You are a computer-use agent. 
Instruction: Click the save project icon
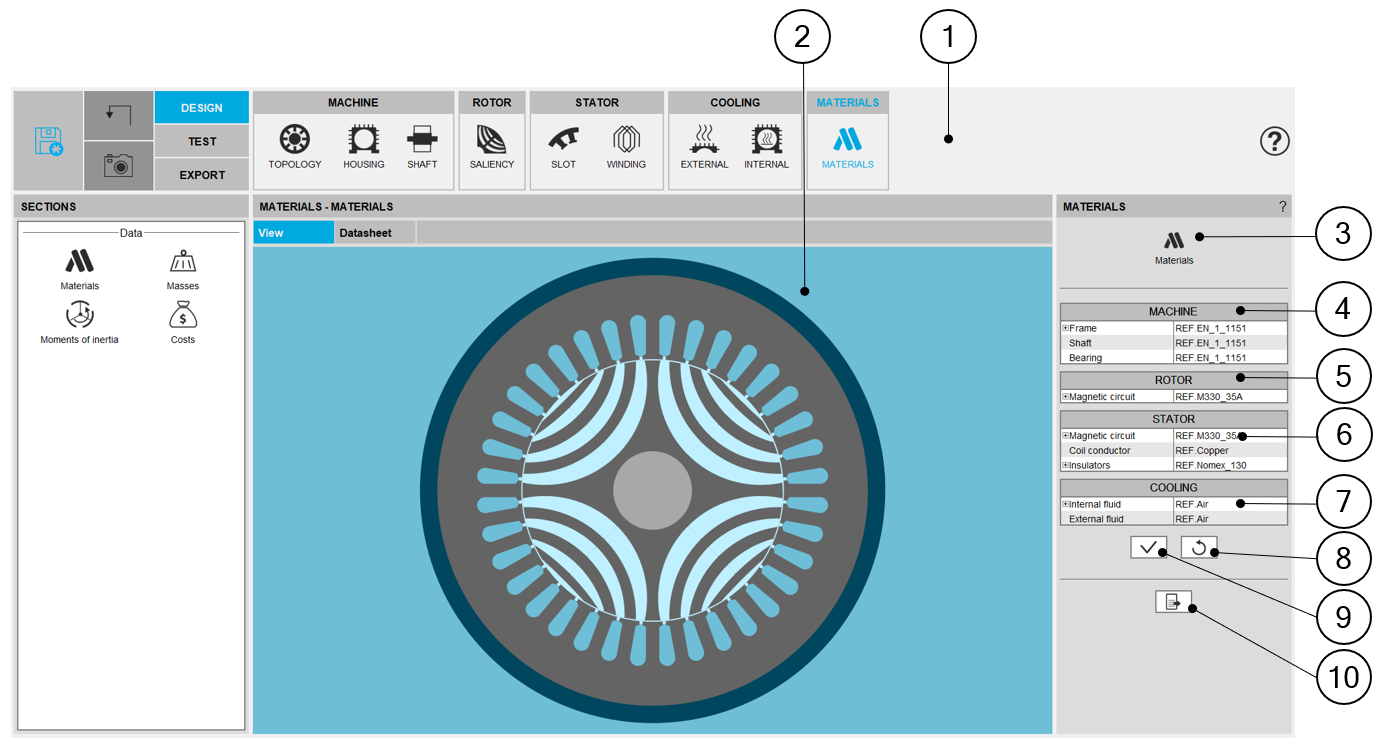pos(48,141)
